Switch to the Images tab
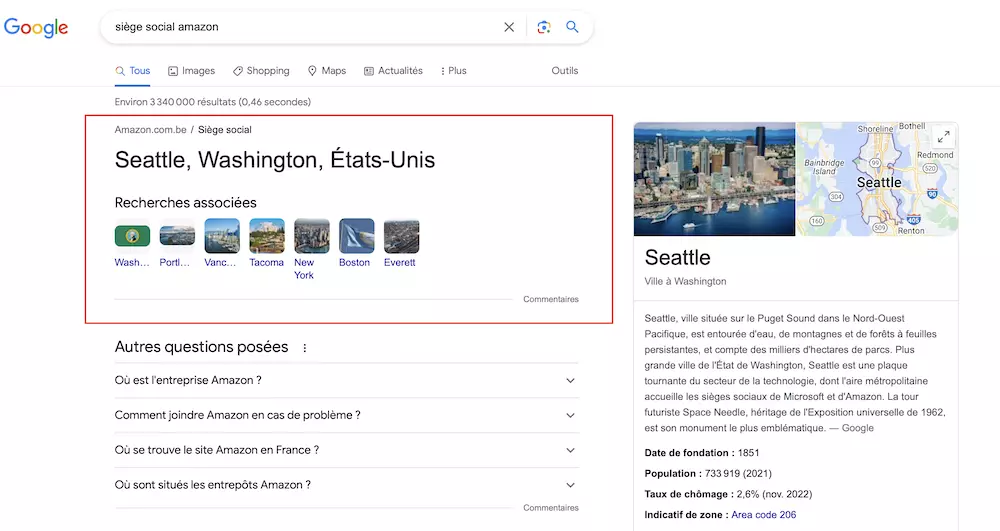1000x531 pixels. 191,71
